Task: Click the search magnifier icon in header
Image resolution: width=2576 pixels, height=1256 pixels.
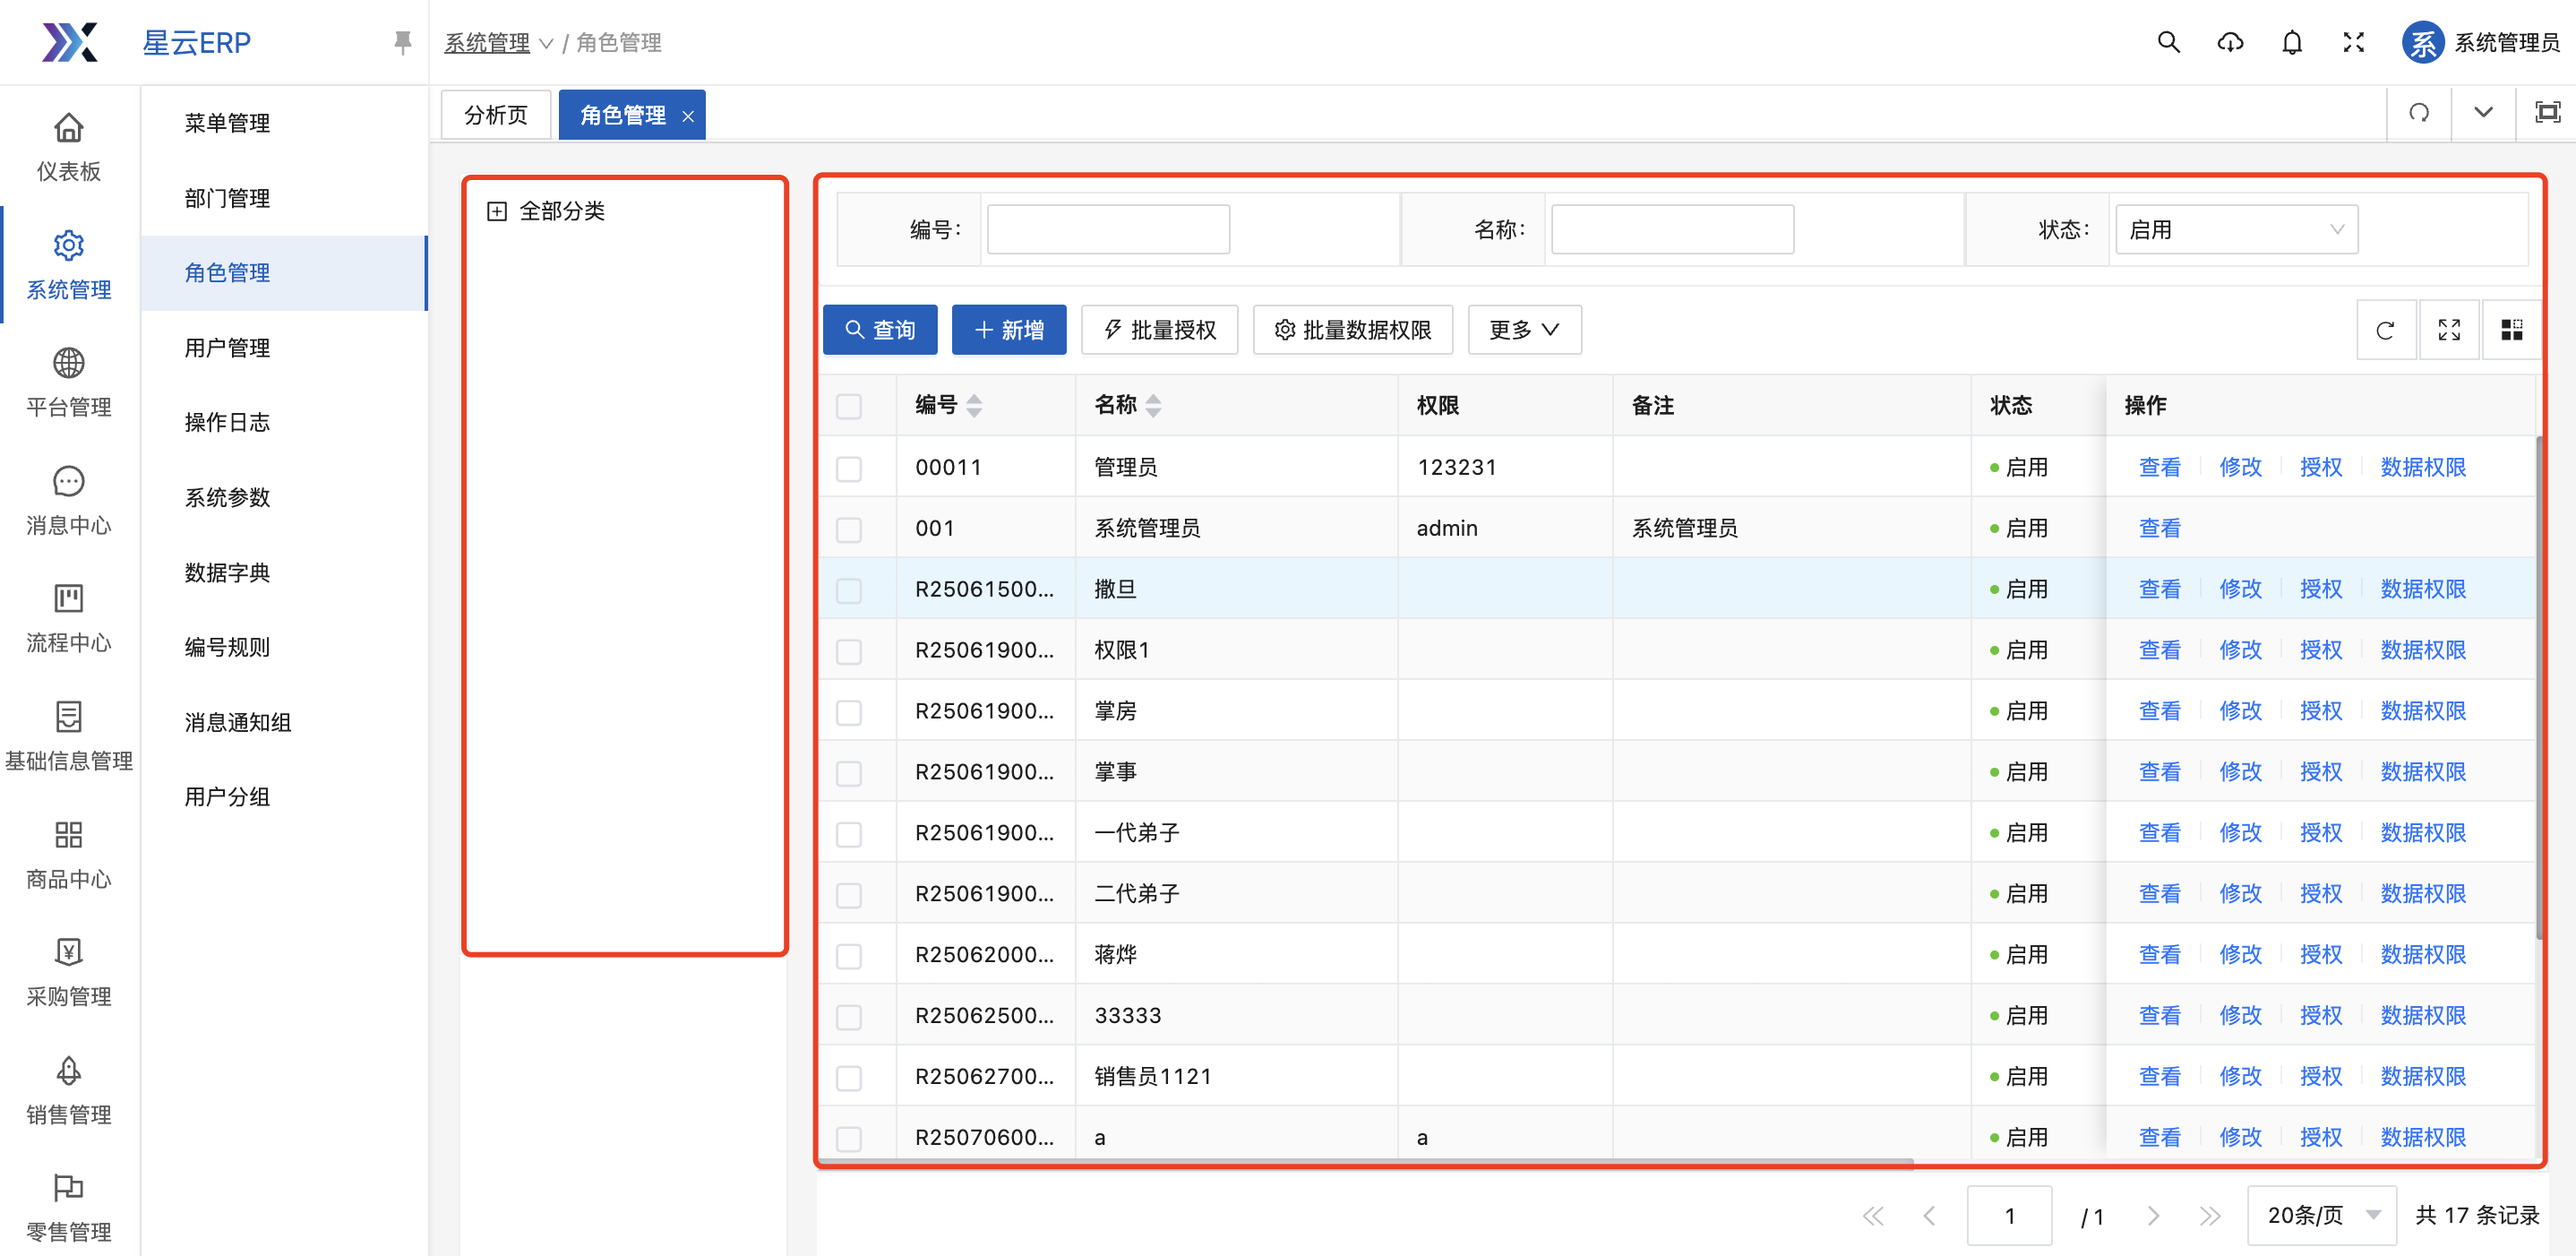Action: (2168, 42)
